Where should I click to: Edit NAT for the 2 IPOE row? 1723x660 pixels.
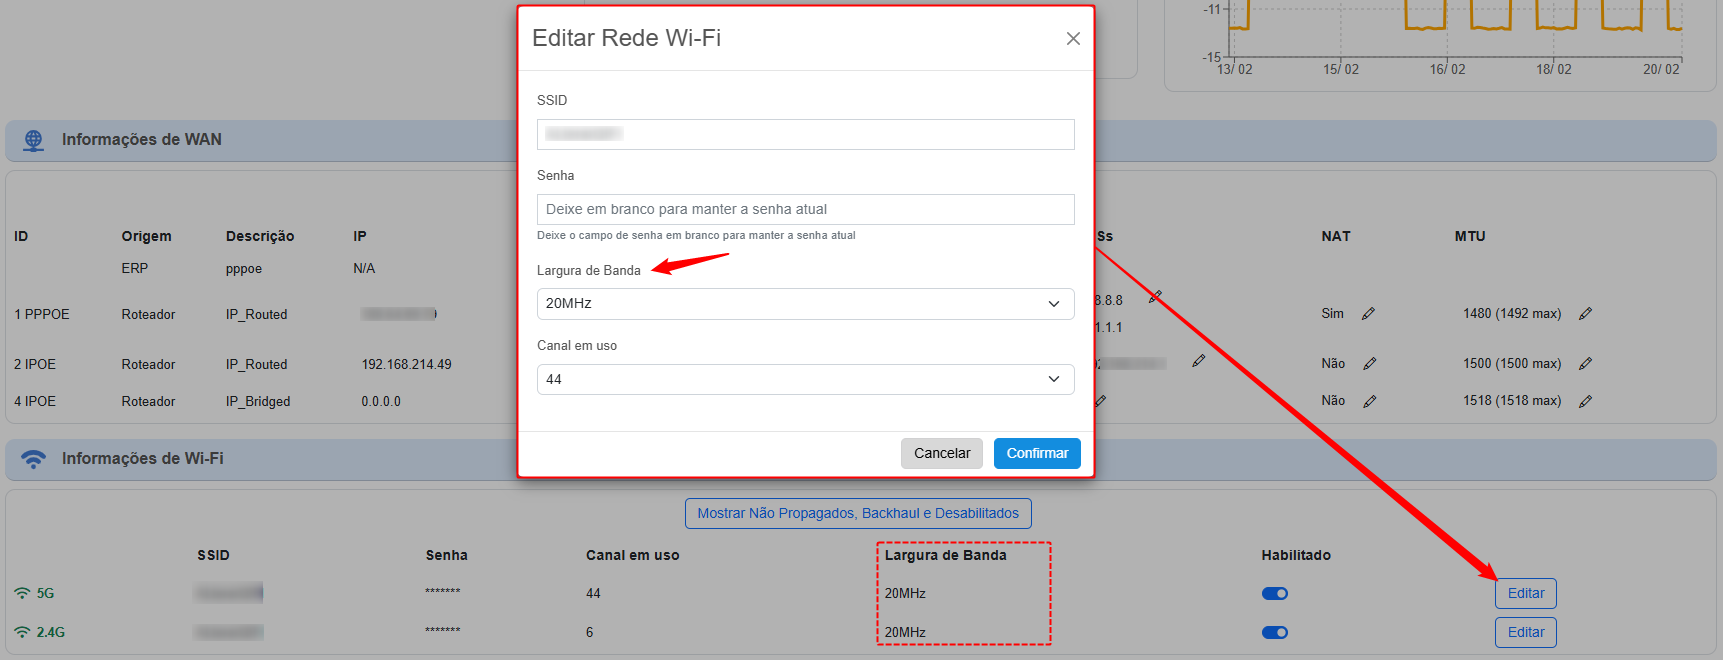click(x=1370, y=364)
